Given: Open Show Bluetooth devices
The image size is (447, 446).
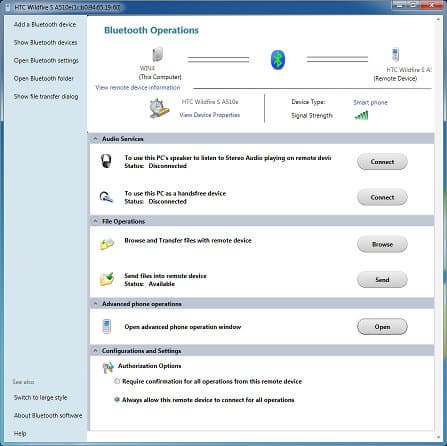Looking at the screenshot, I should [x=45, y=43].
